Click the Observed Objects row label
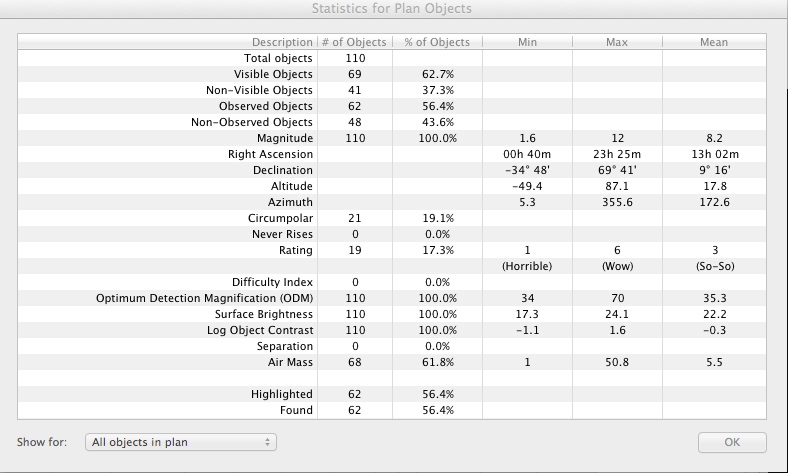The image size is (788, 473). pyautogui.click(x=265, y=106)
